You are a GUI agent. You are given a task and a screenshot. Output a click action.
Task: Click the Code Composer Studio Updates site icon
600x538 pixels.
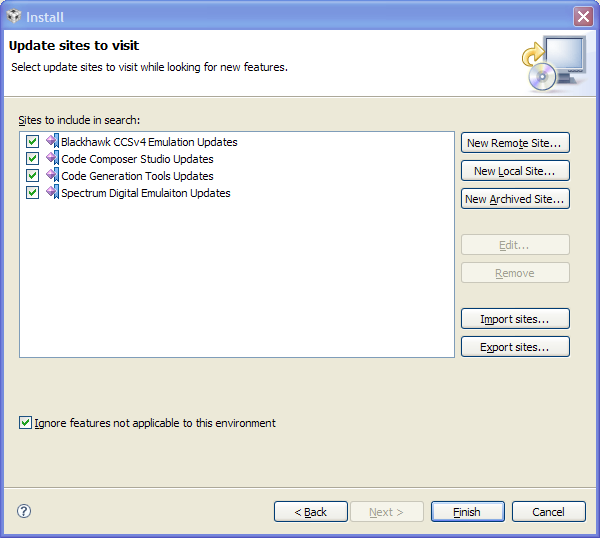(x=52, y=158)
